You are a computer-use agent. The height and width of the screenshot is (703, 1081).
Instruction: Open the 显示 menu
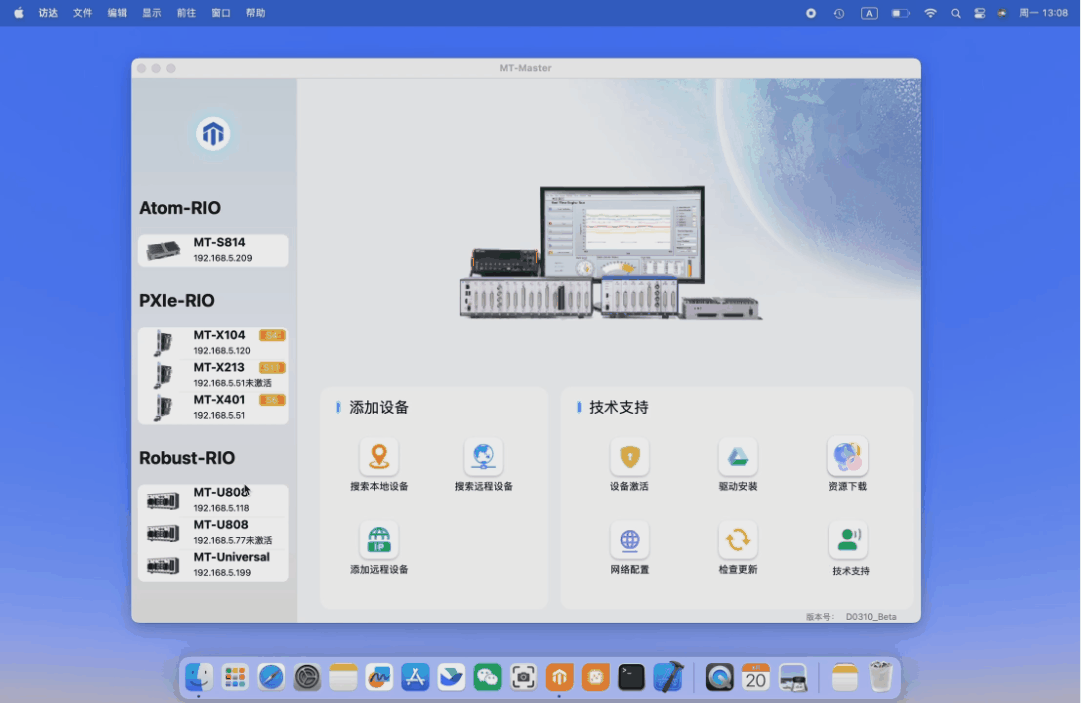(x=152, y=13)
